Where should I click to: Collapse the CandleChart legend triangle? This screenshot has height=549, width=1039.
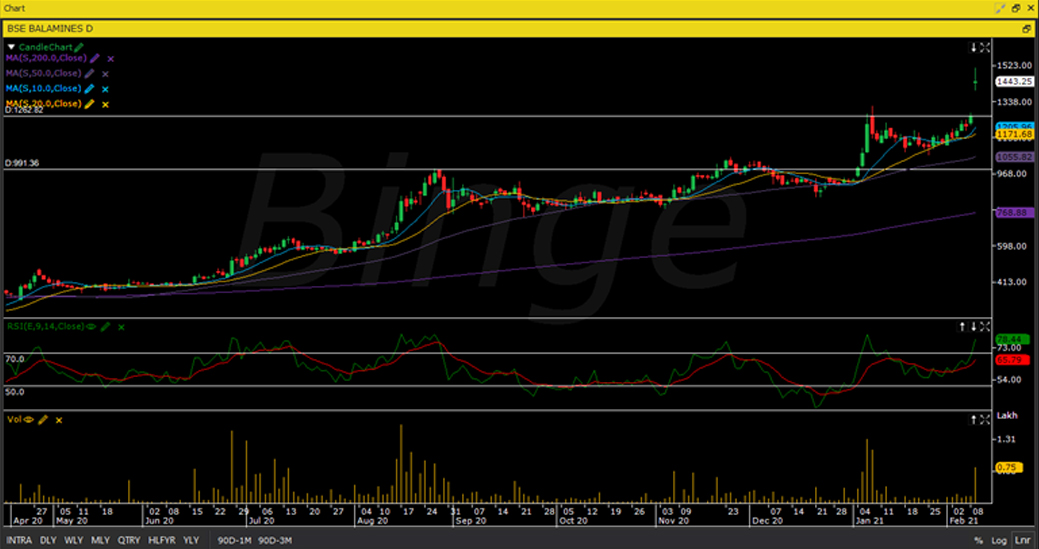click(x=11, y=48)
